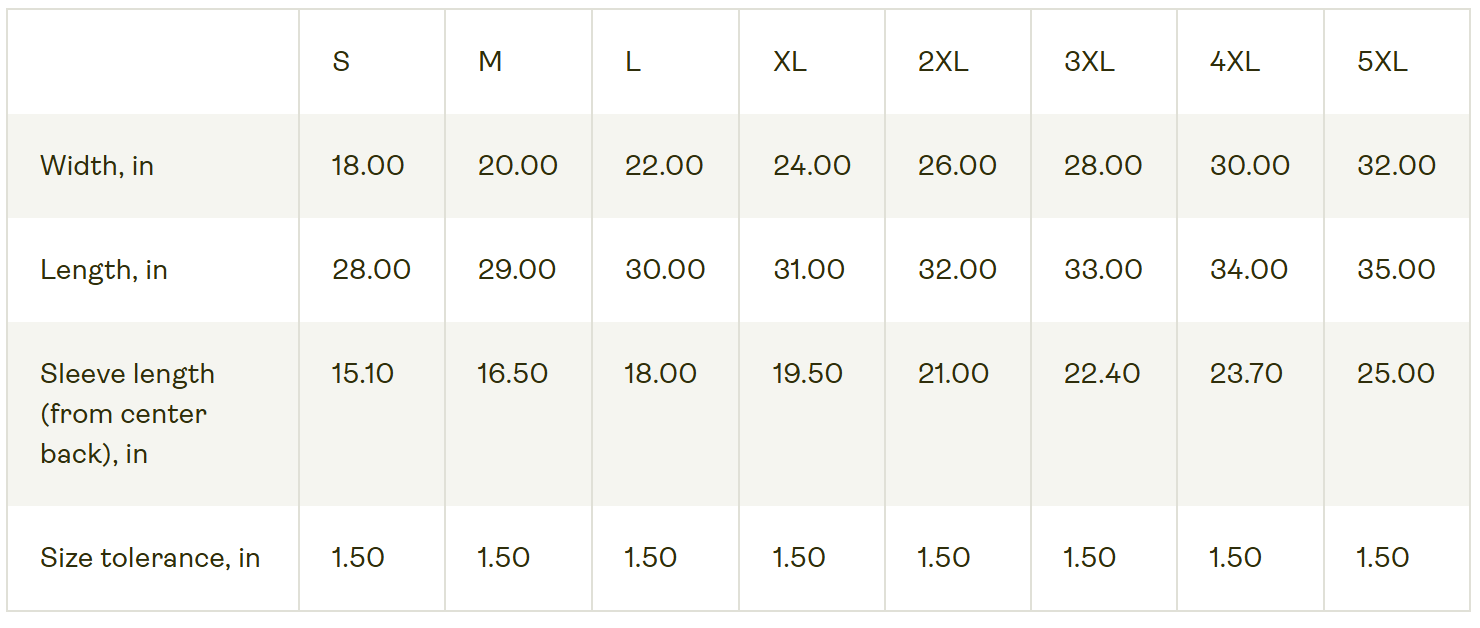Click the 'Width, in' row label
Screen dimensions: 1480x628
click(x=97, y=166)
